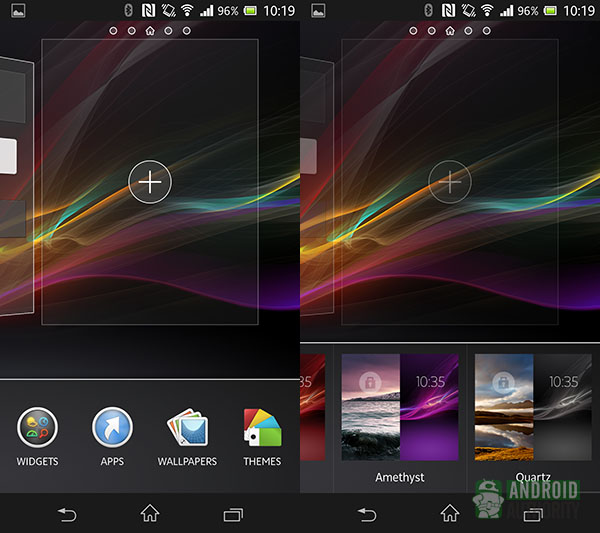Viewport: 600px width, 533px height.
Task: Tap the last page dot in right screen
Action: click(x=487, y=31)
